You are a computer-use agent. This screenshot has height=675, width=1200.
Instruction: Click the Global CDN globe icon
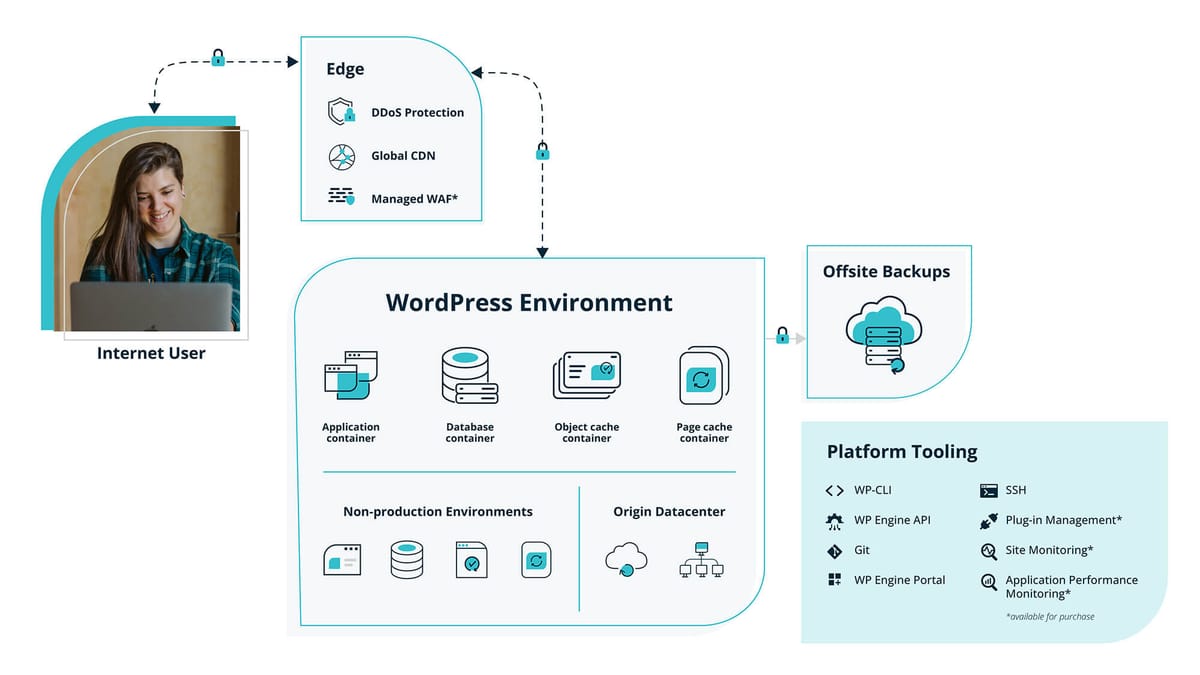(340, 156)
